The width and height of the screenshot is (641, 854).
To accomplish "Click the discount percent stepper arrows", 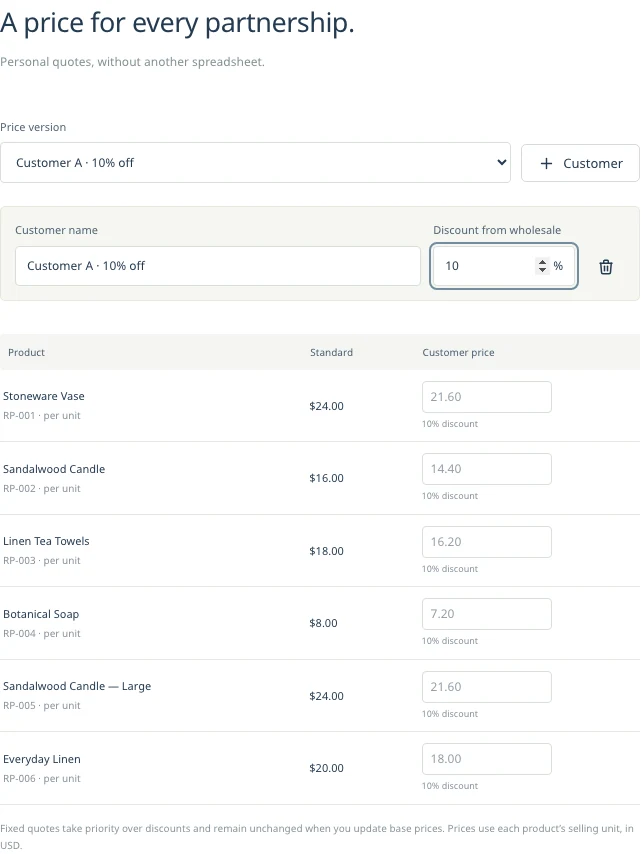I will click(x=542, y=266).
